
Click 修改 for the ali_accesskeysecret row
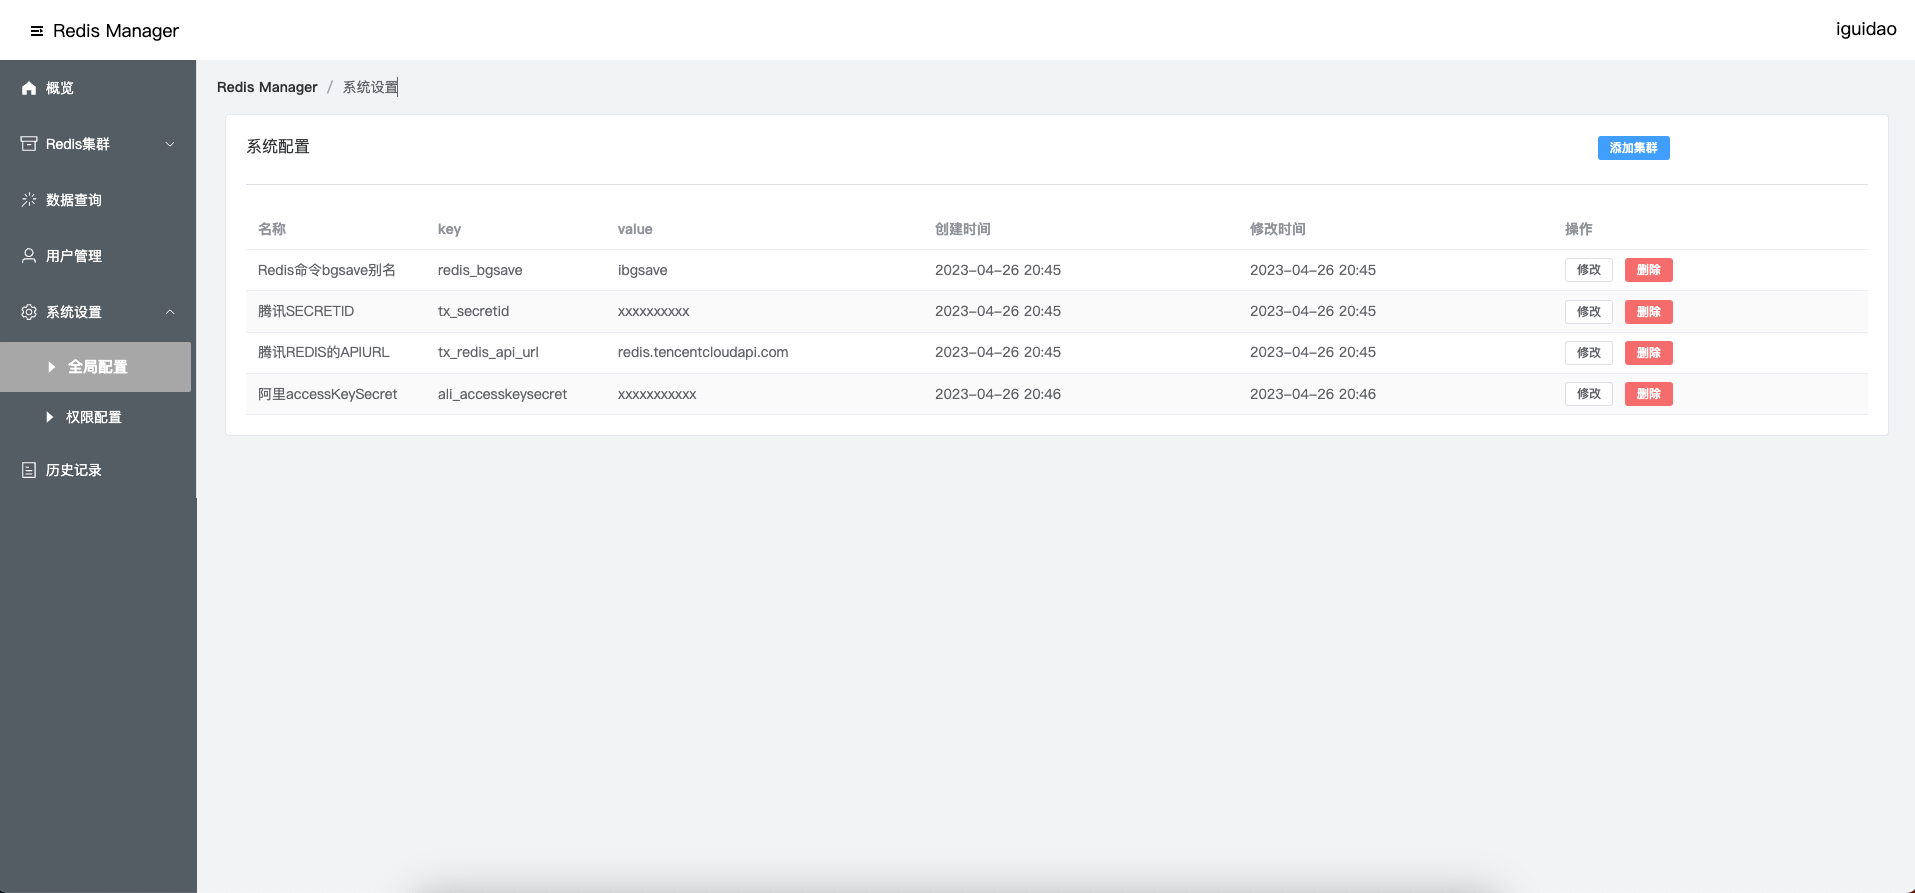pos(1588,394)
